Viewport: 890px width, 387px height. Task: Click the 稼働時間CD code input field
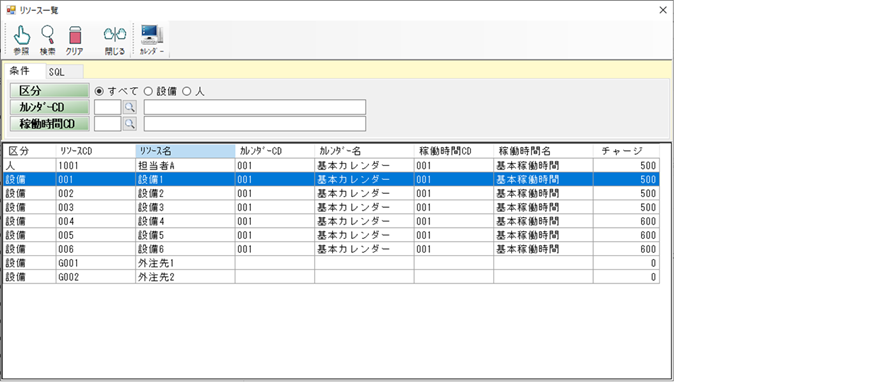108,124
